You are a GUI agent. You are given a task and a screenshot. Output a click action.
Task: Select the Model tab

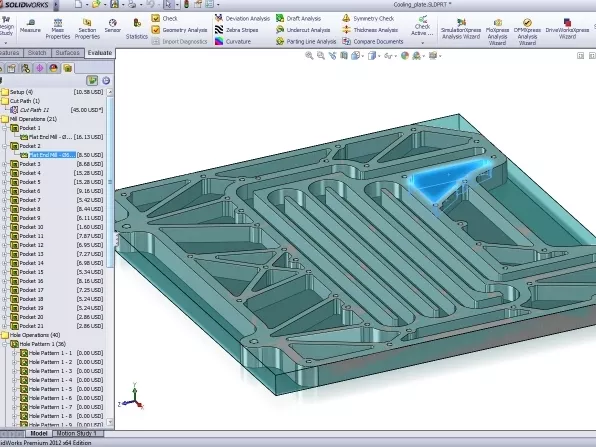pyautogui.click(x=39, y=434)
